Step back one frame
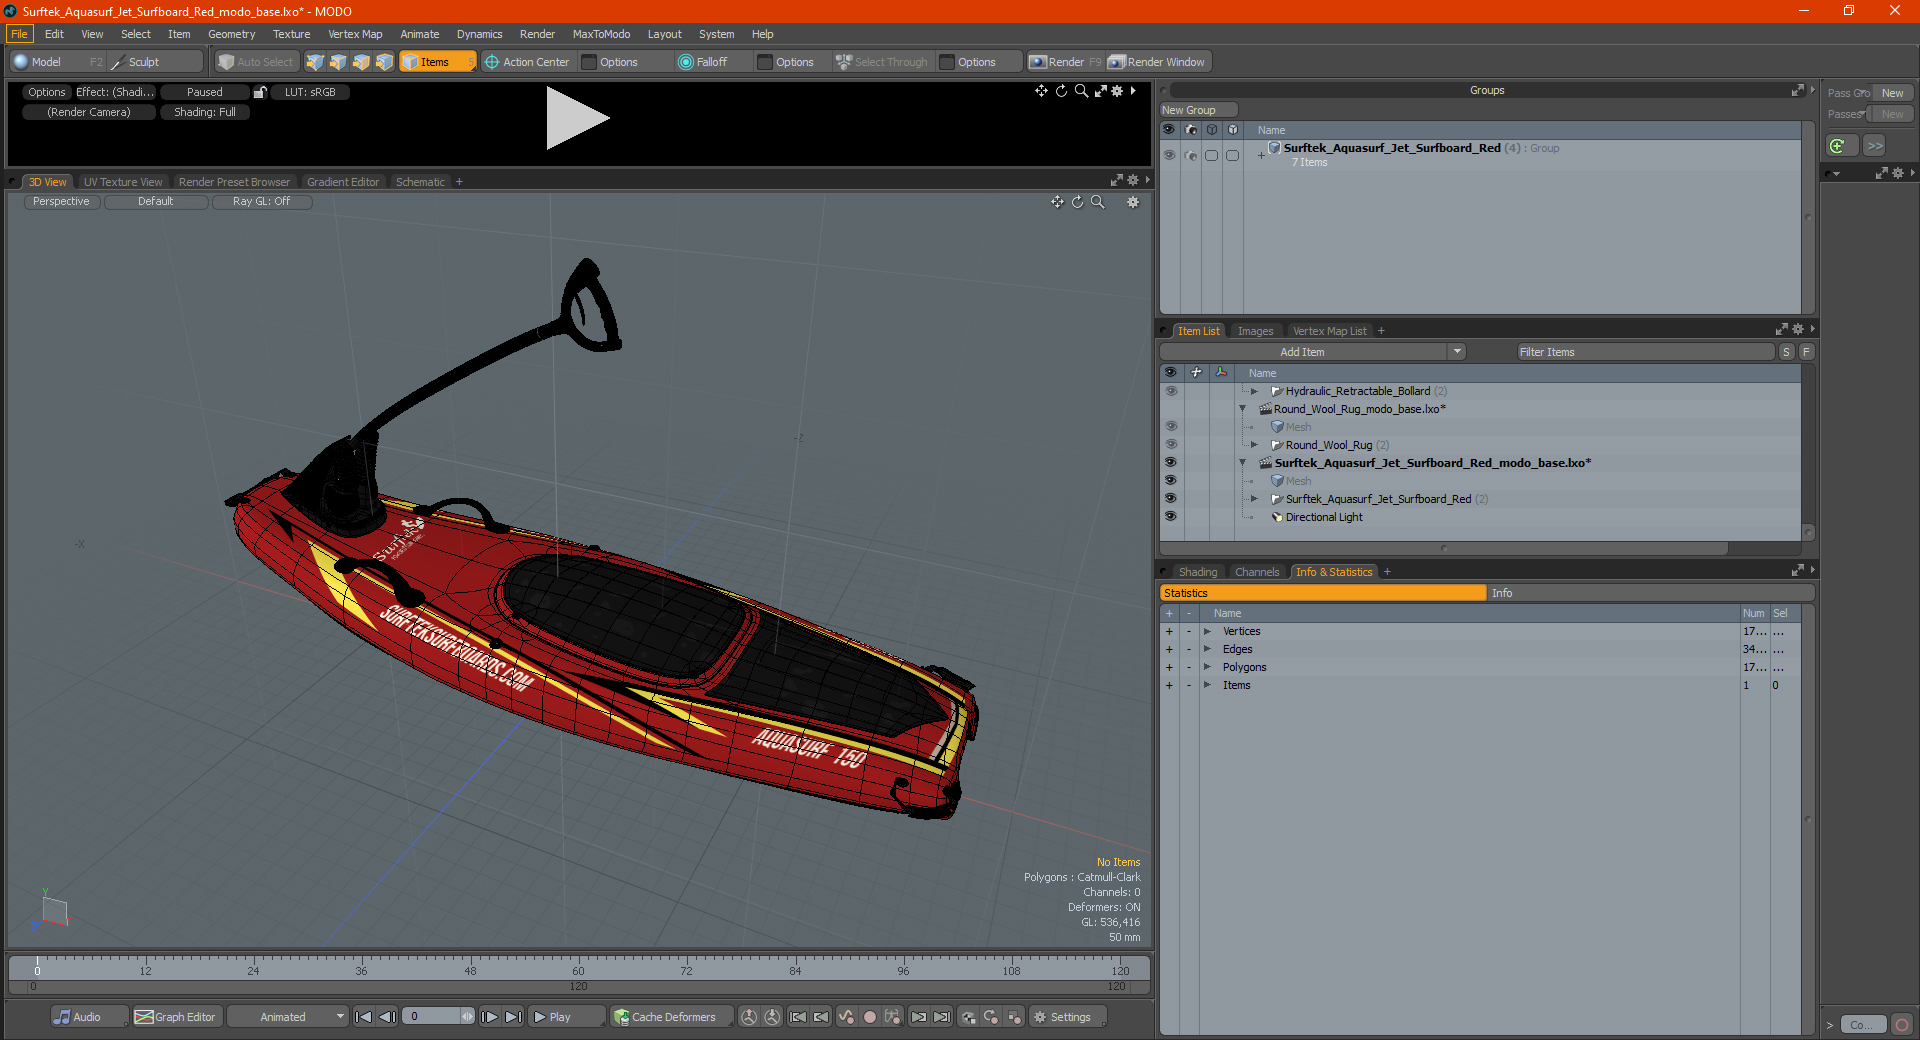This screenshot has height=1040, width=1920. (x=388, y=1017)
